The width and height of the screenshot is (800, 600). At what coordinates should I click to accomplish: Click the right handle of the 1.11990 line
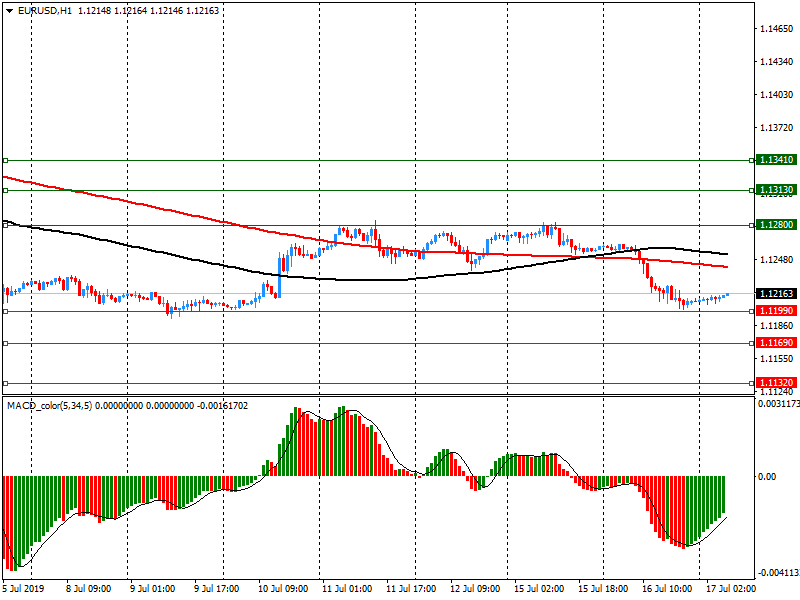pos(752,311)
